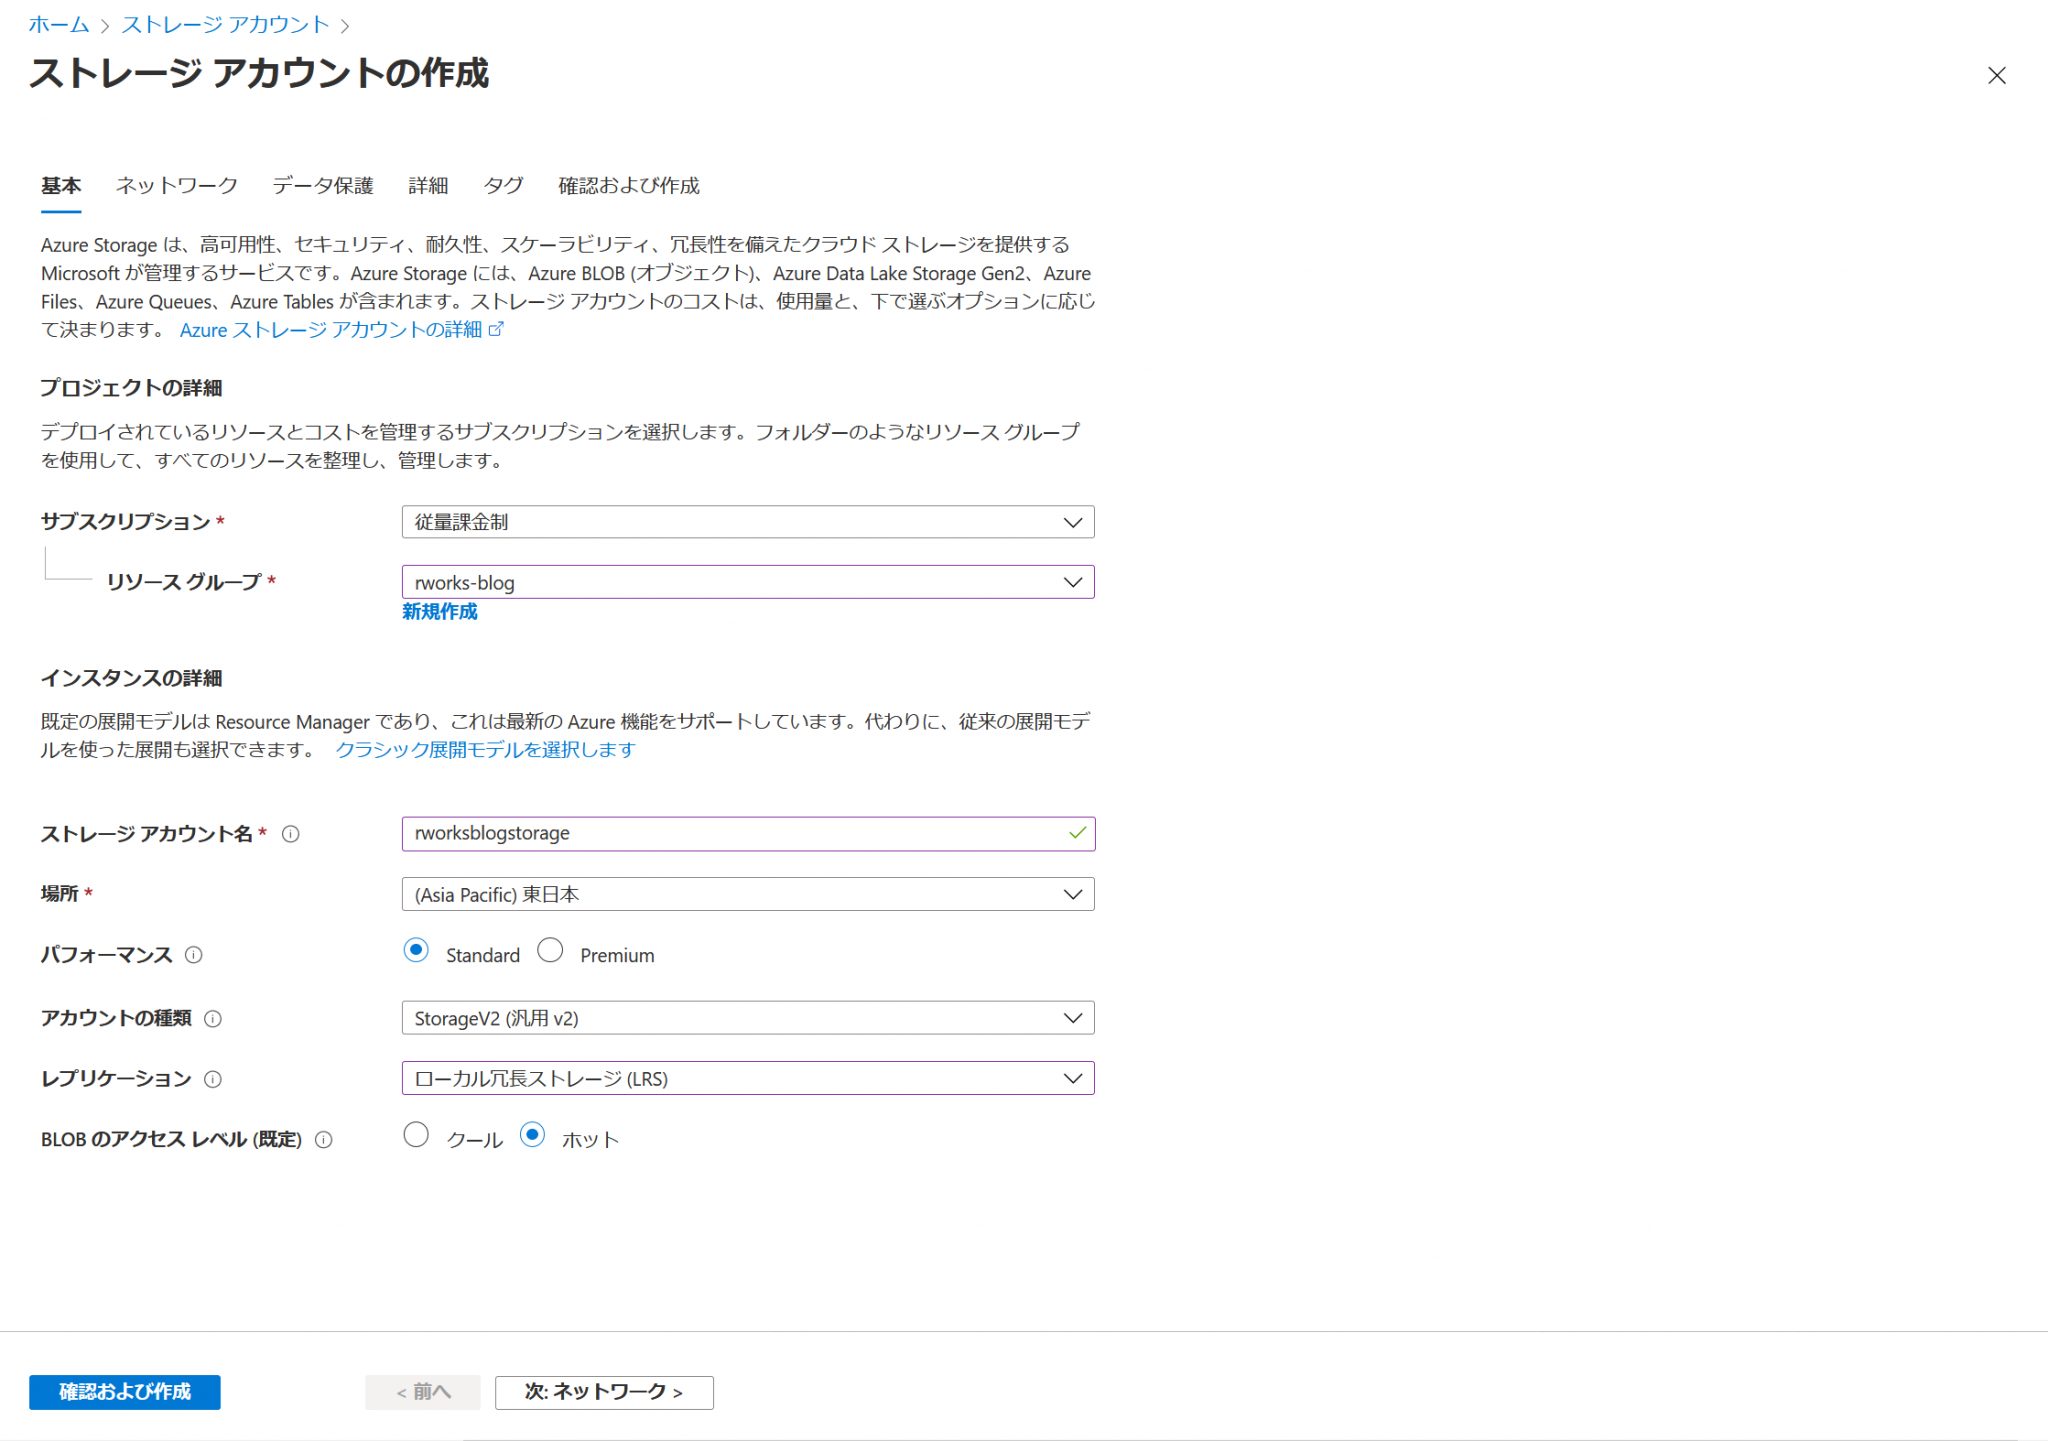Click the クラシック展開モデルを選択します link
Viewport: 2048px width, 1441px height.
(486, 750)
